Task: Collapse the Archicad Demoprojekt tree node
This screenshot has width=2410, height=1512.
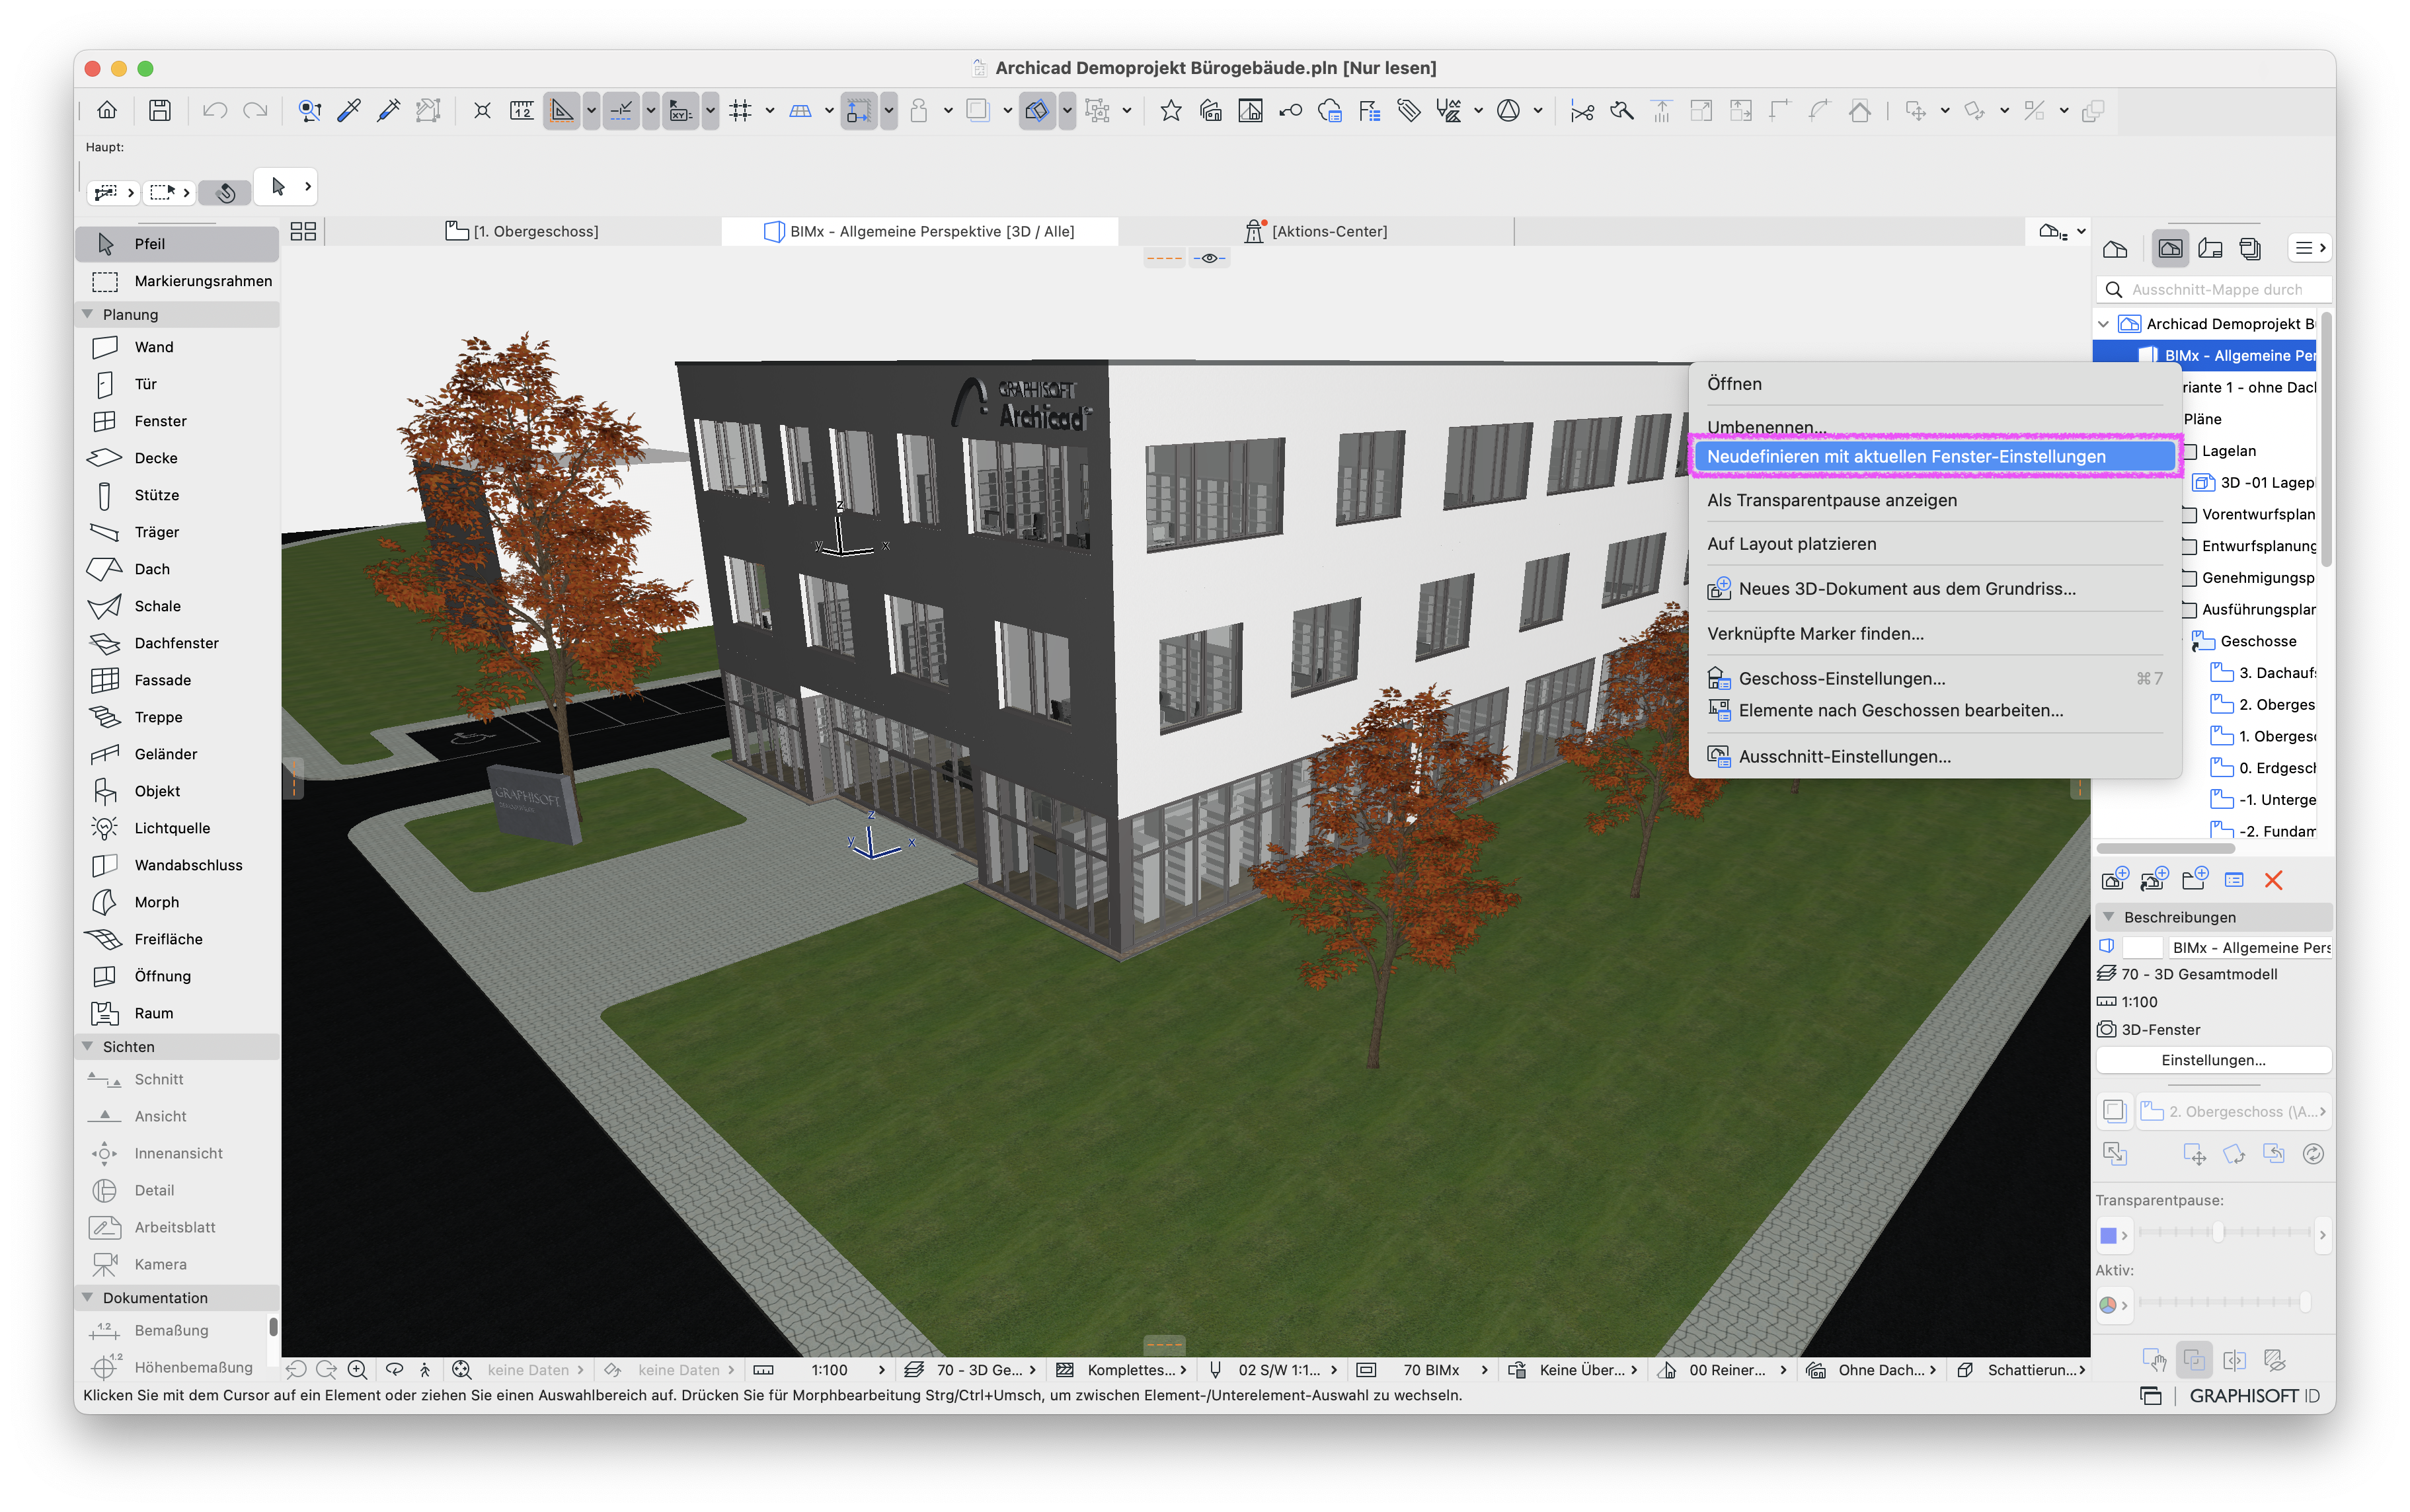Action: point(2104,324)
